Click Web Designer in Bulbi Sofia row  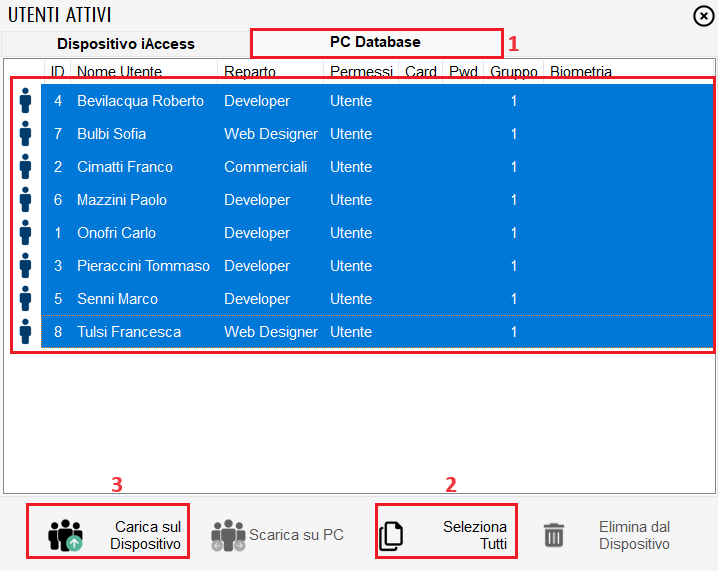271,134
